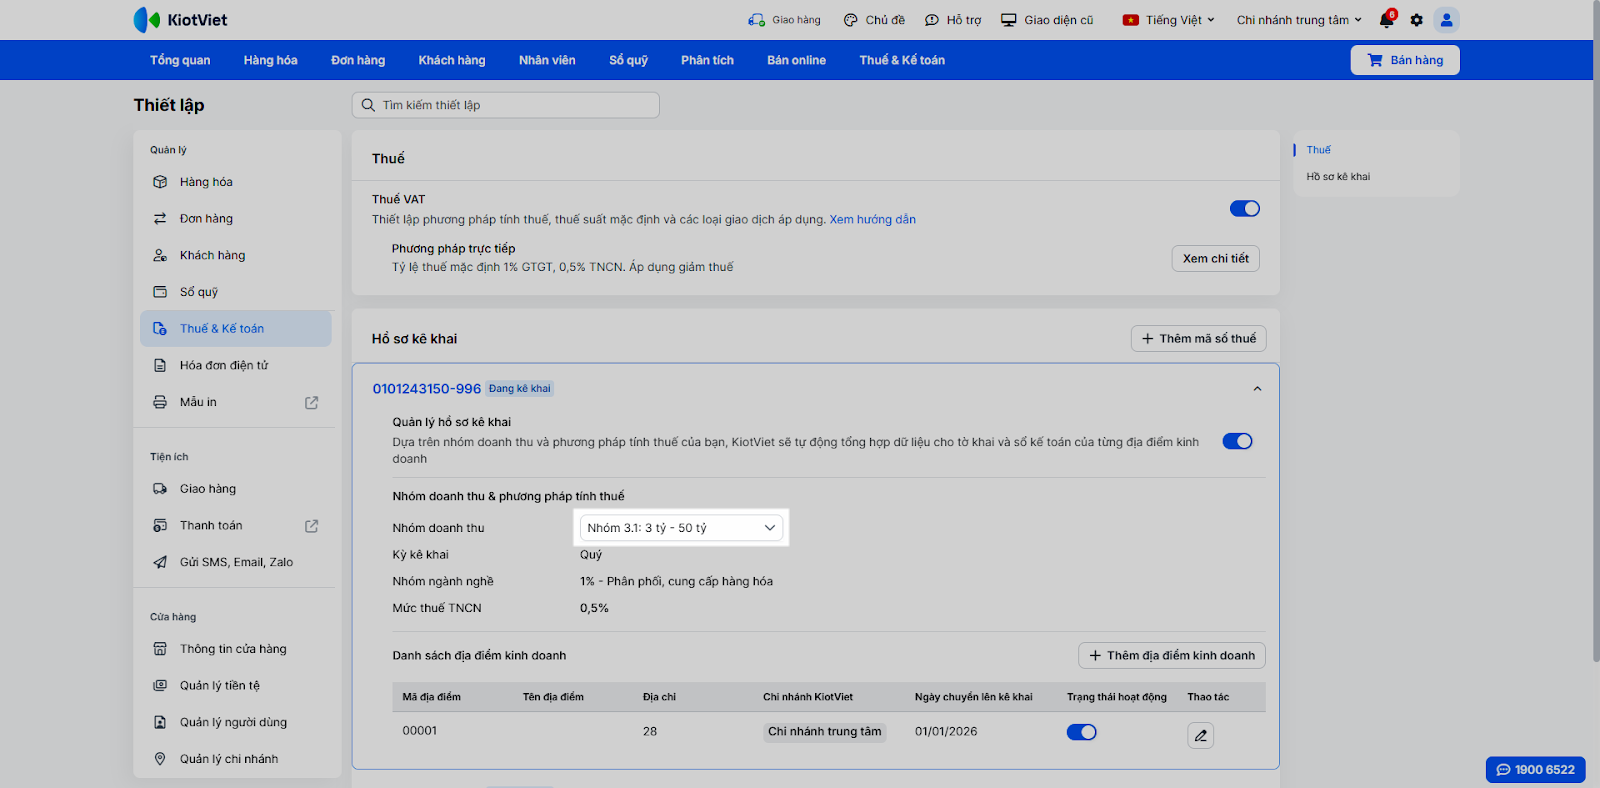Screen dimensions: 1600x788
Task: Click the Quản lý tiền tệ money icon
Action: [x=160, y=686]
